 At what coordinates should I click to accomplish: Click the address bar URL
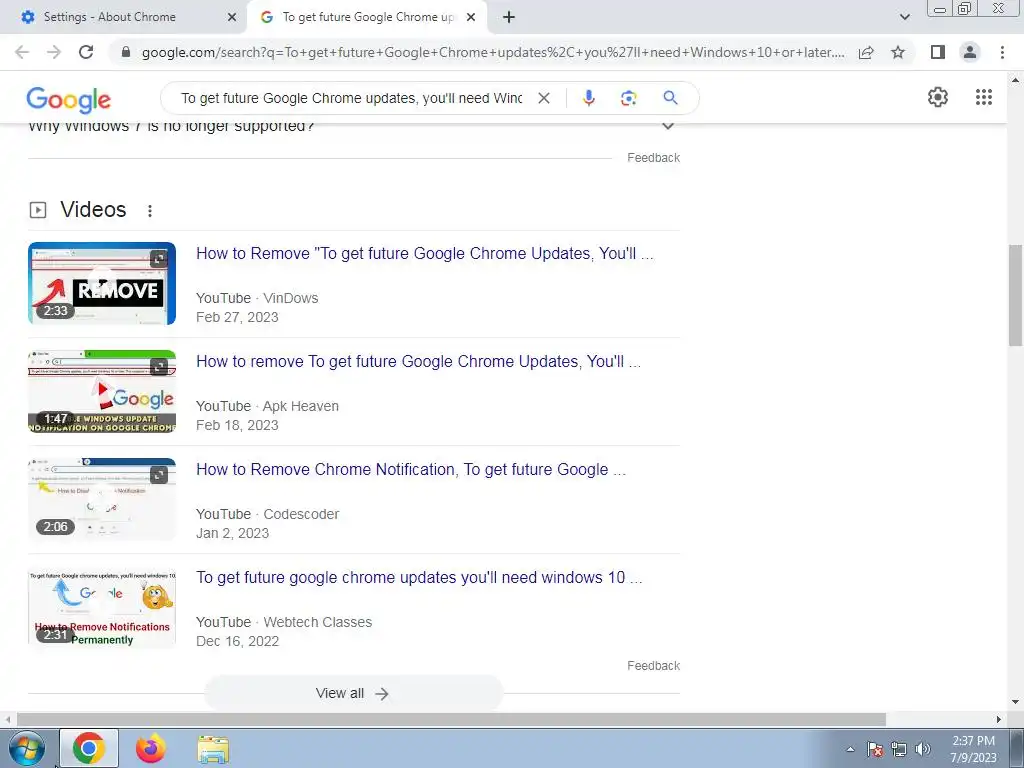(493, 52)
